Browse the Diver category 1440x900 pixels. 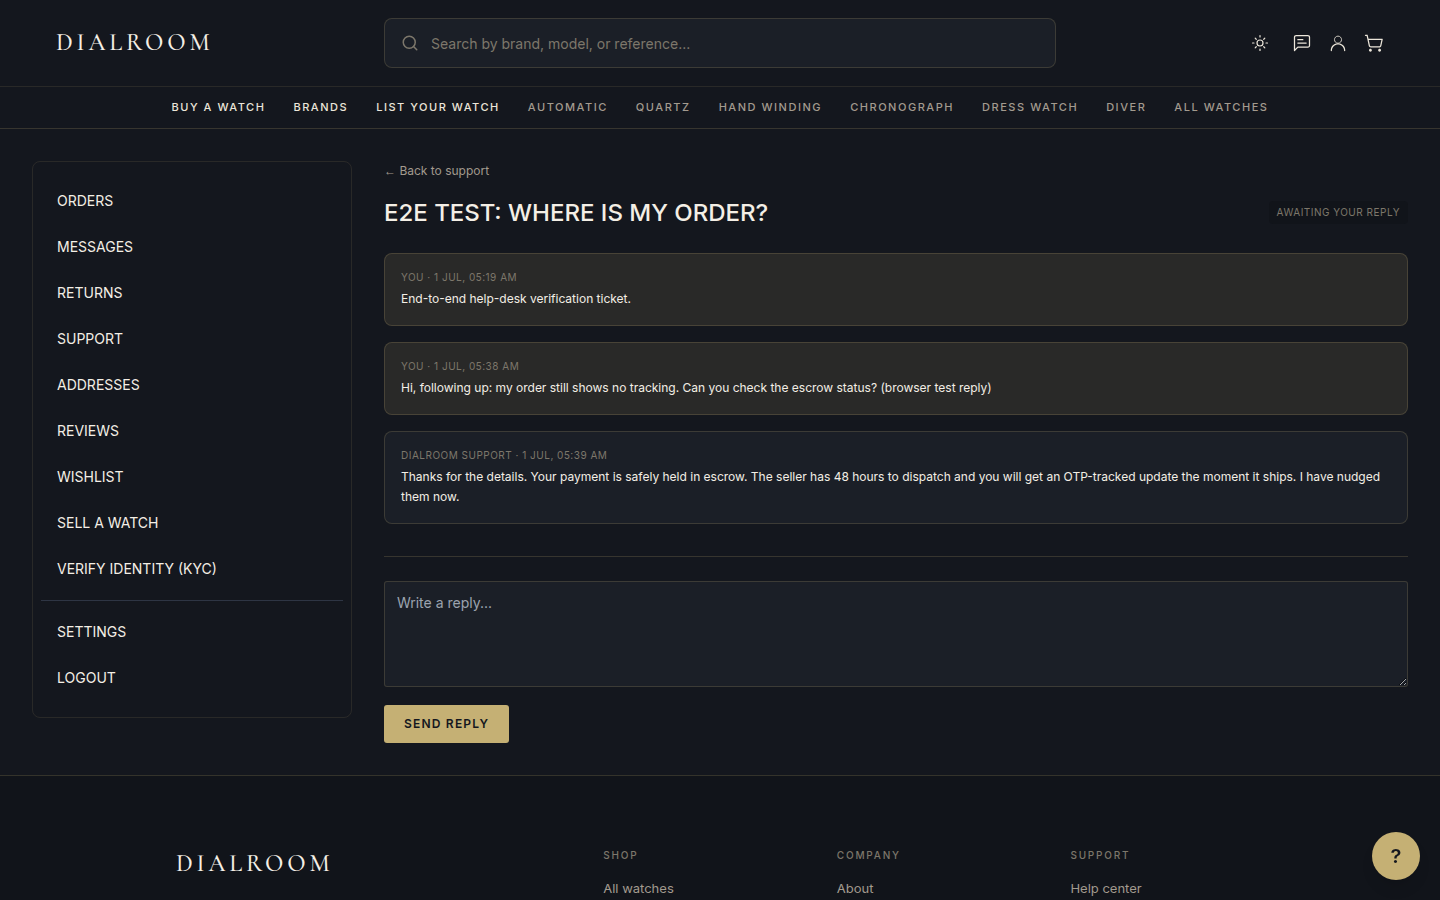click(x=1126, y=107)
